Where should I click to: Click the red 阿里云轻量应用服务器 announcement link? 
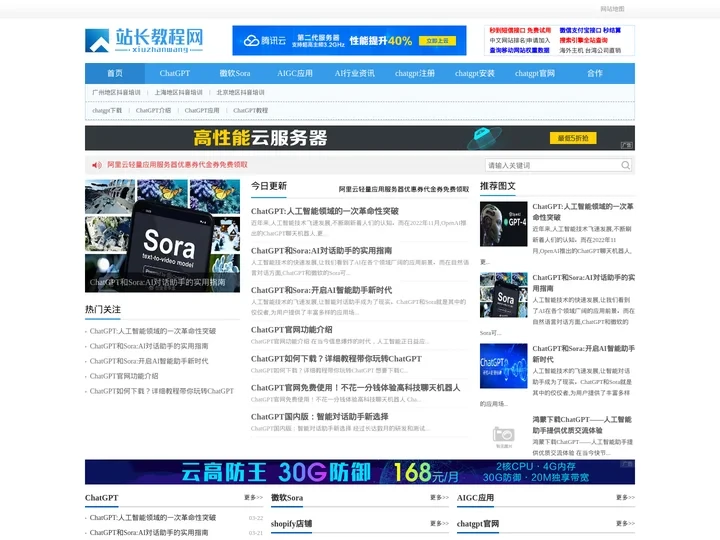[177, 165]
